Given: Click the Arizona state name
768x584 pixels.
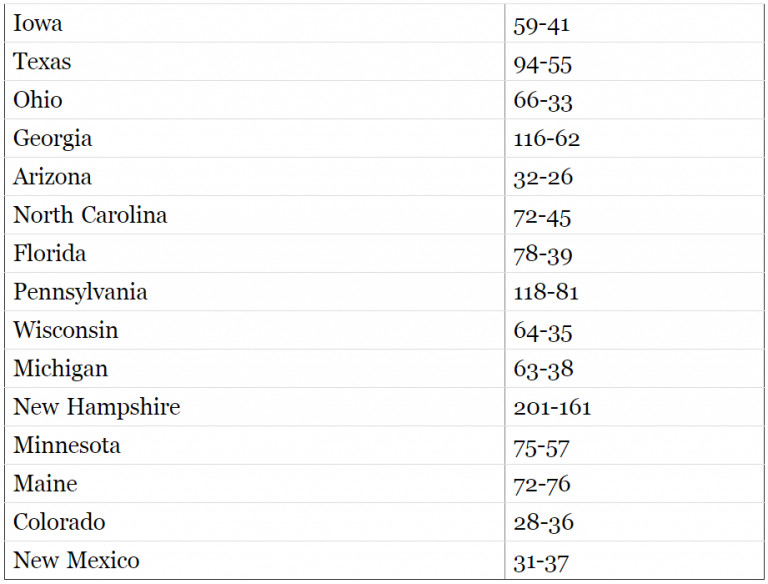Looking at the screenshot, I should (52, 177).
